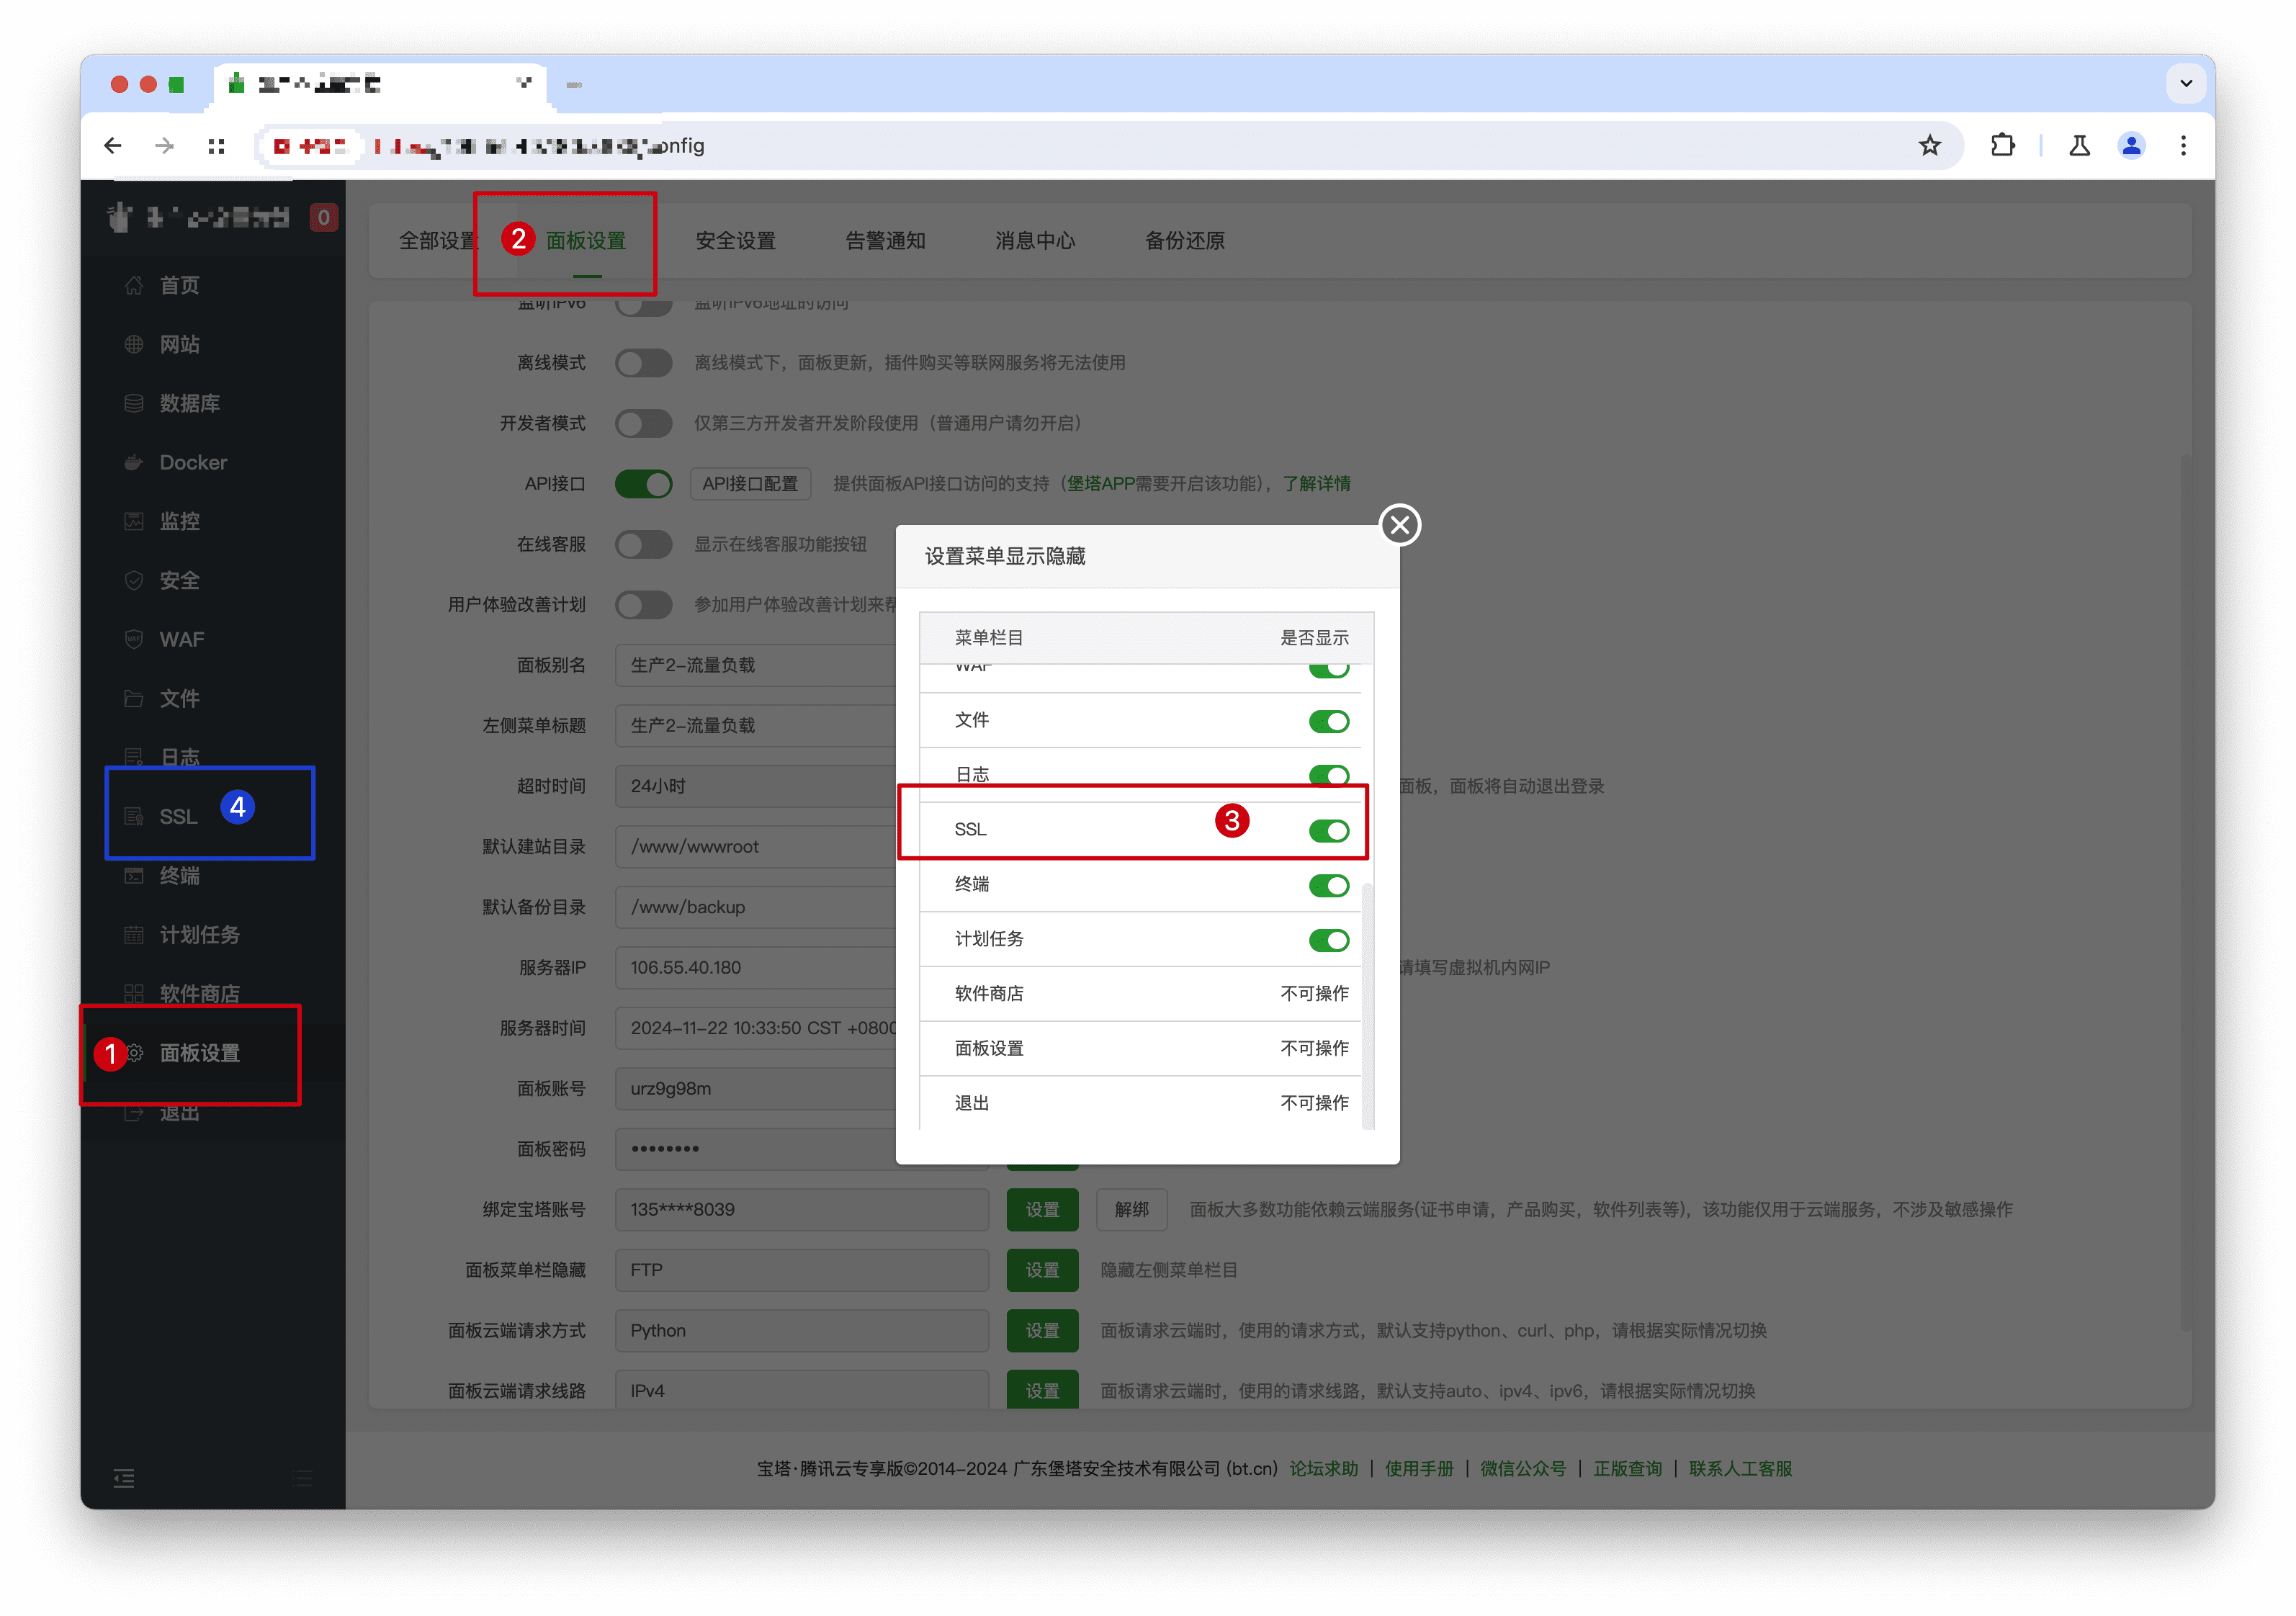Open the 首页 home sidebar icon
This screenshot has width=2296, height=1616.
134,286
